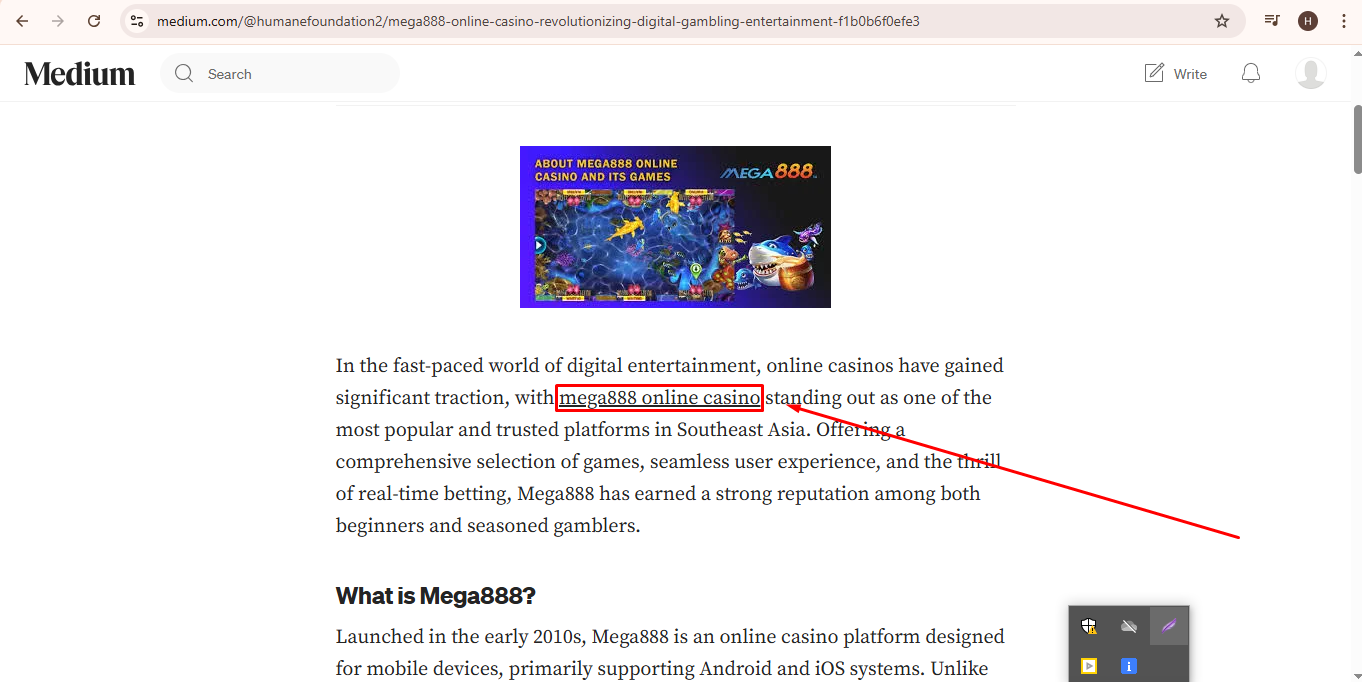This screenshot has height=682, width=1362.
Task: Focus the Medium Search field
Action: click(x=280, y=74)
